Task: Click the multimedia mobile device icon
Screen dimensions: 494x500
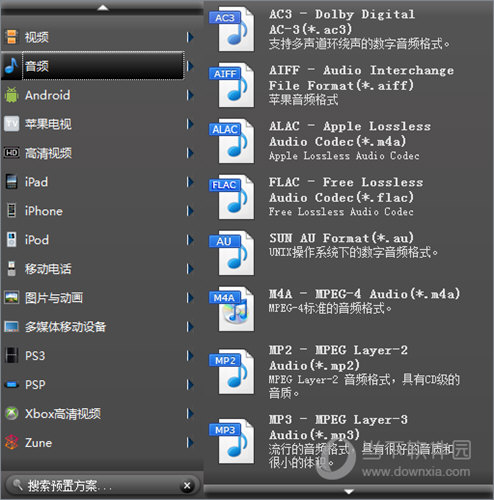Action: (11, 327)
